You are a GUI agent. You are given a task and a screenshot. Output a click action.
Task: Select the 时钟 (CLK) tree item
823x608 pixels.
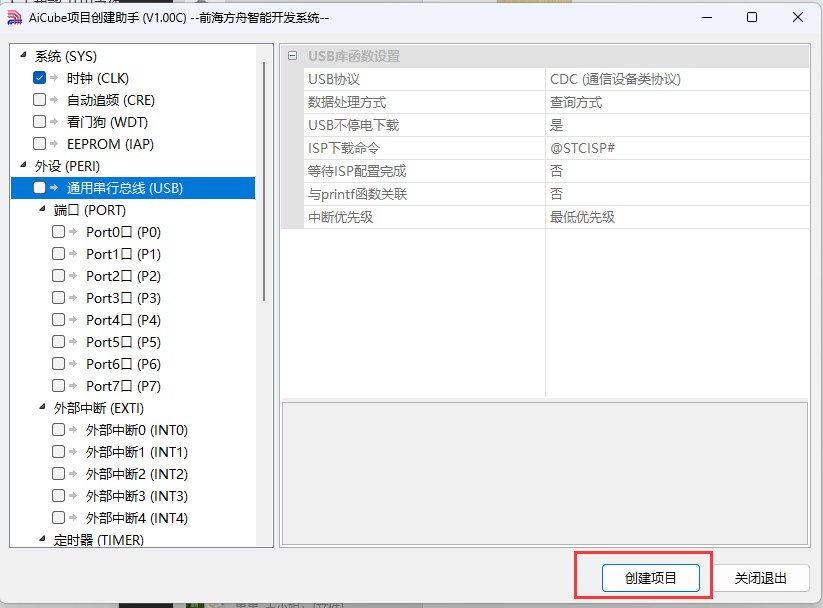click(98, 78)
